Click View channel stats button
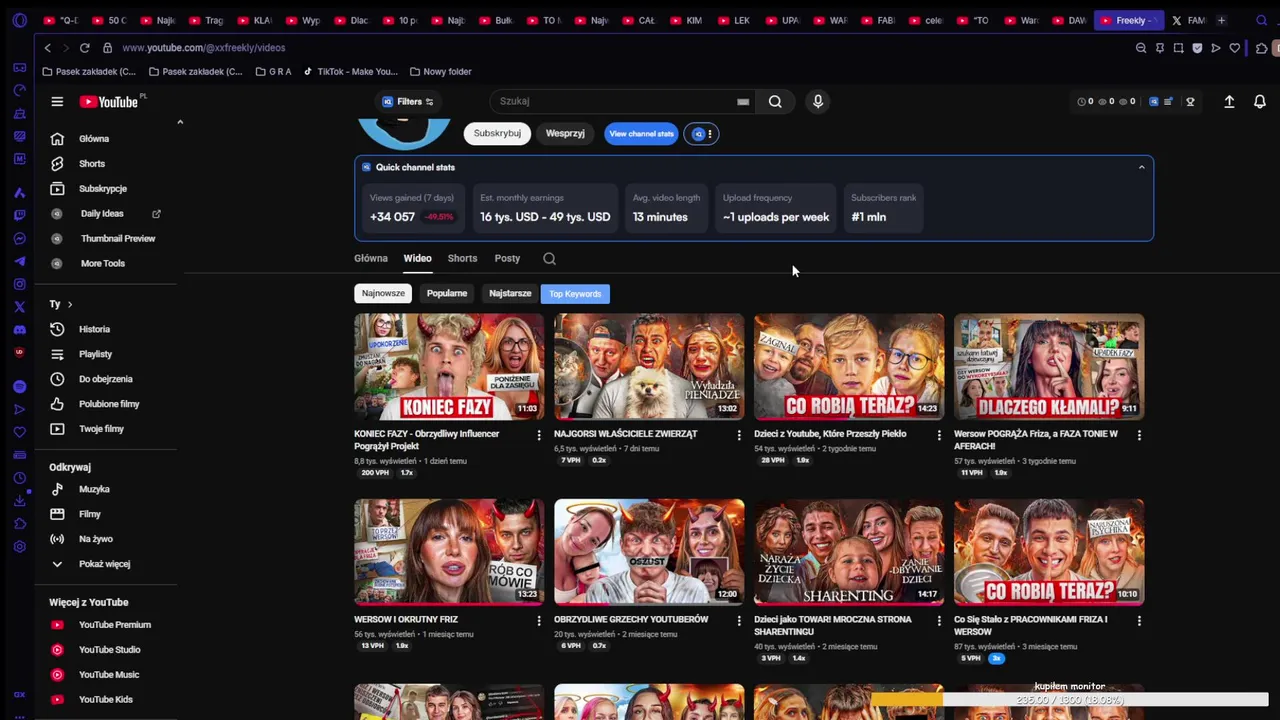 [x=641, y=134]
